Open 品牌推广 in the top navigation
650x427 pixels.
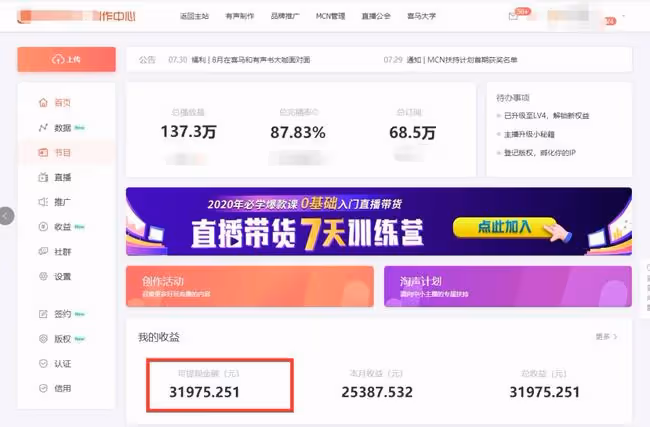coord(285,16)
